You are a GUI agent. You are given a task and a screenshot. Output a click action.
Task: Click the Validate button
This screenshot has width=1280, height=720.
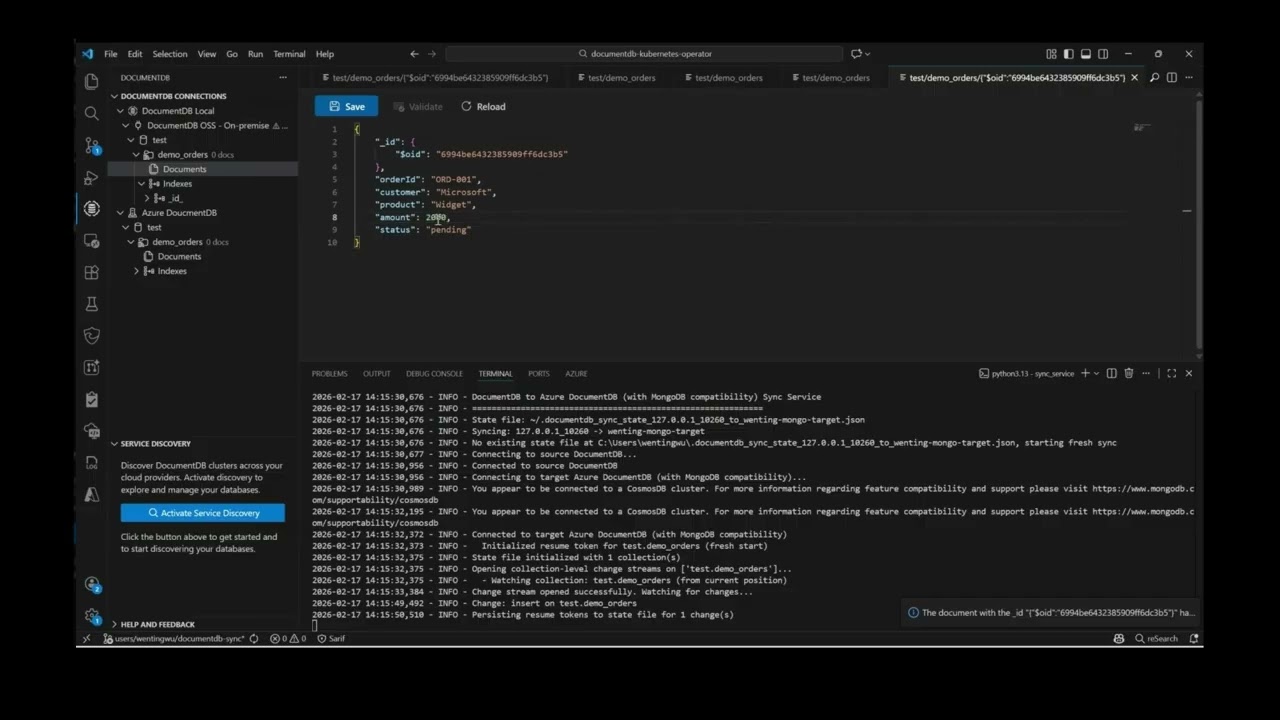pos(418,106)
